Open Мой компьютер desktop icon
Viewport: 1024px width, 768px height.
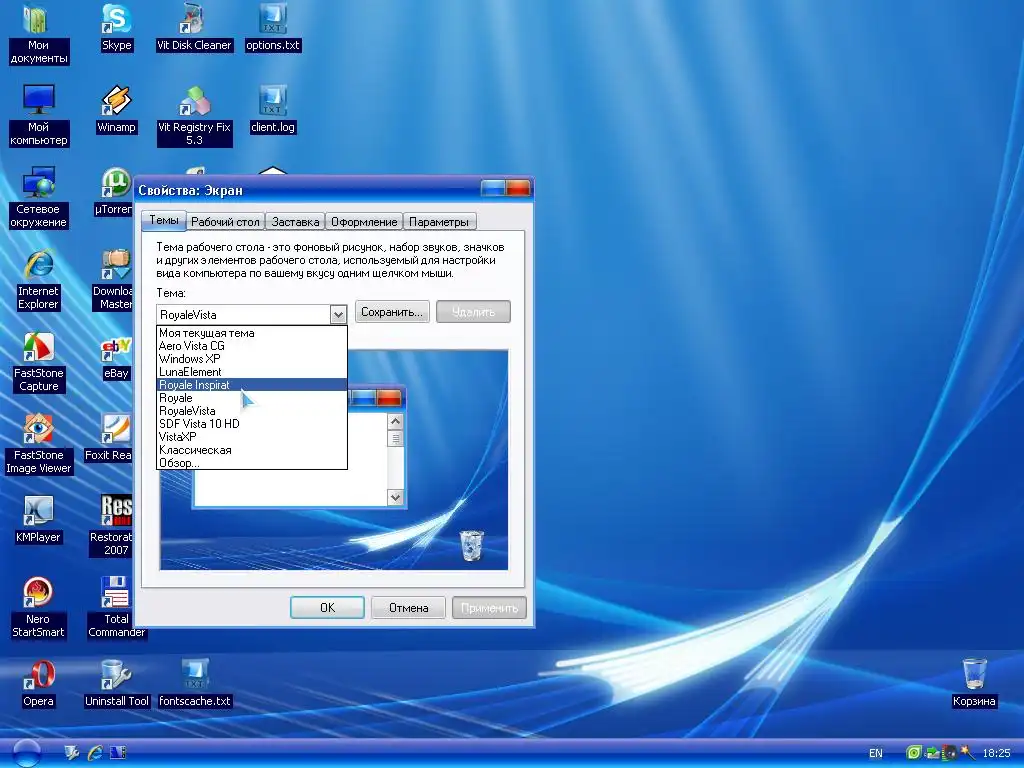click(39, 116)
